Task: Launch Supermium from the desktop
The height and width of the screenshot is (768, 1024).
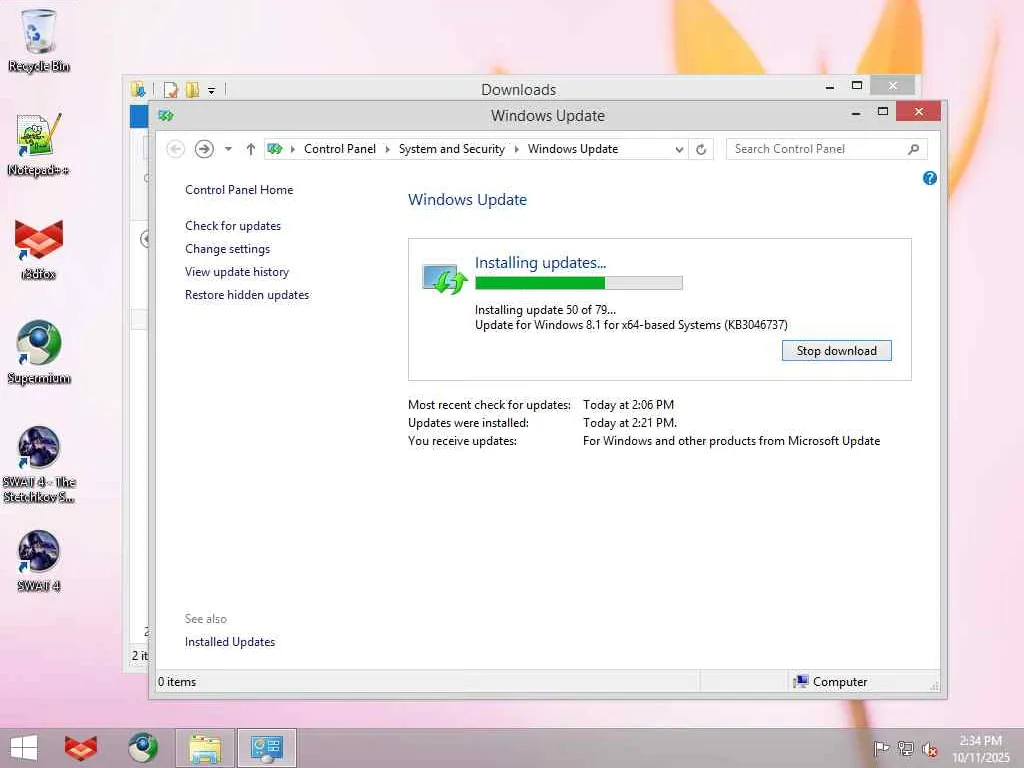Action: click(x=39, y=353)
